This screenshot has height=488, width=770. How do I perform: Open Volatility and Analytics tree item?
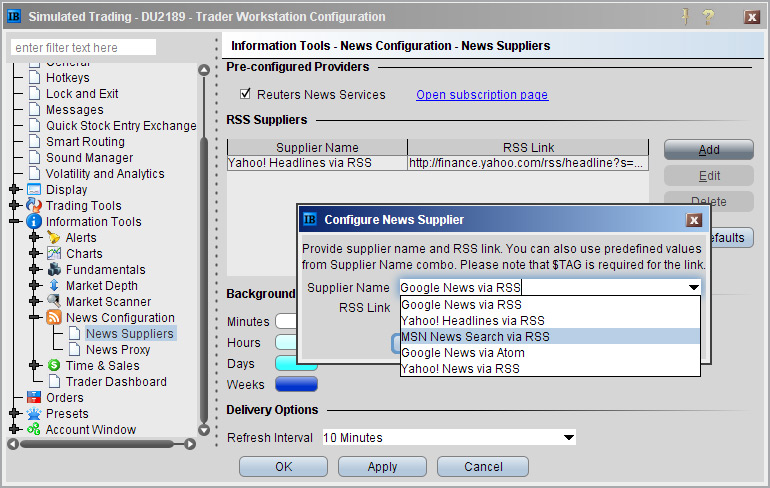pos(105,173)
